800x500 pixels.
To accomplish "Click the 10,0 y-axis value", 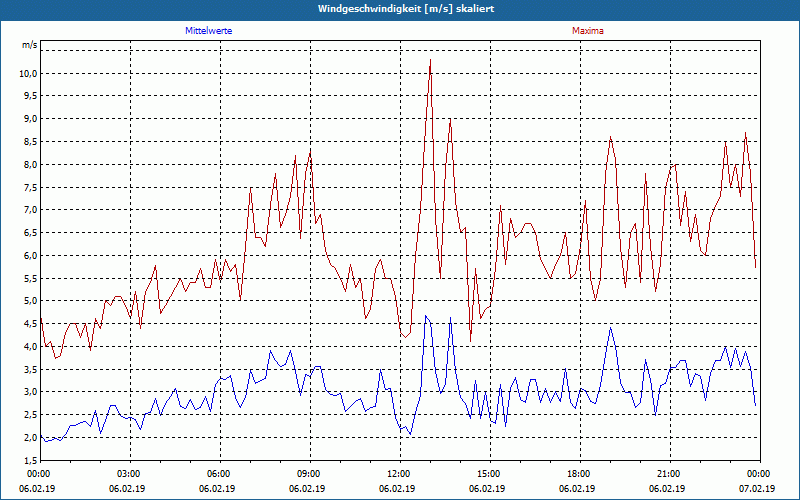I will point(29,73).
